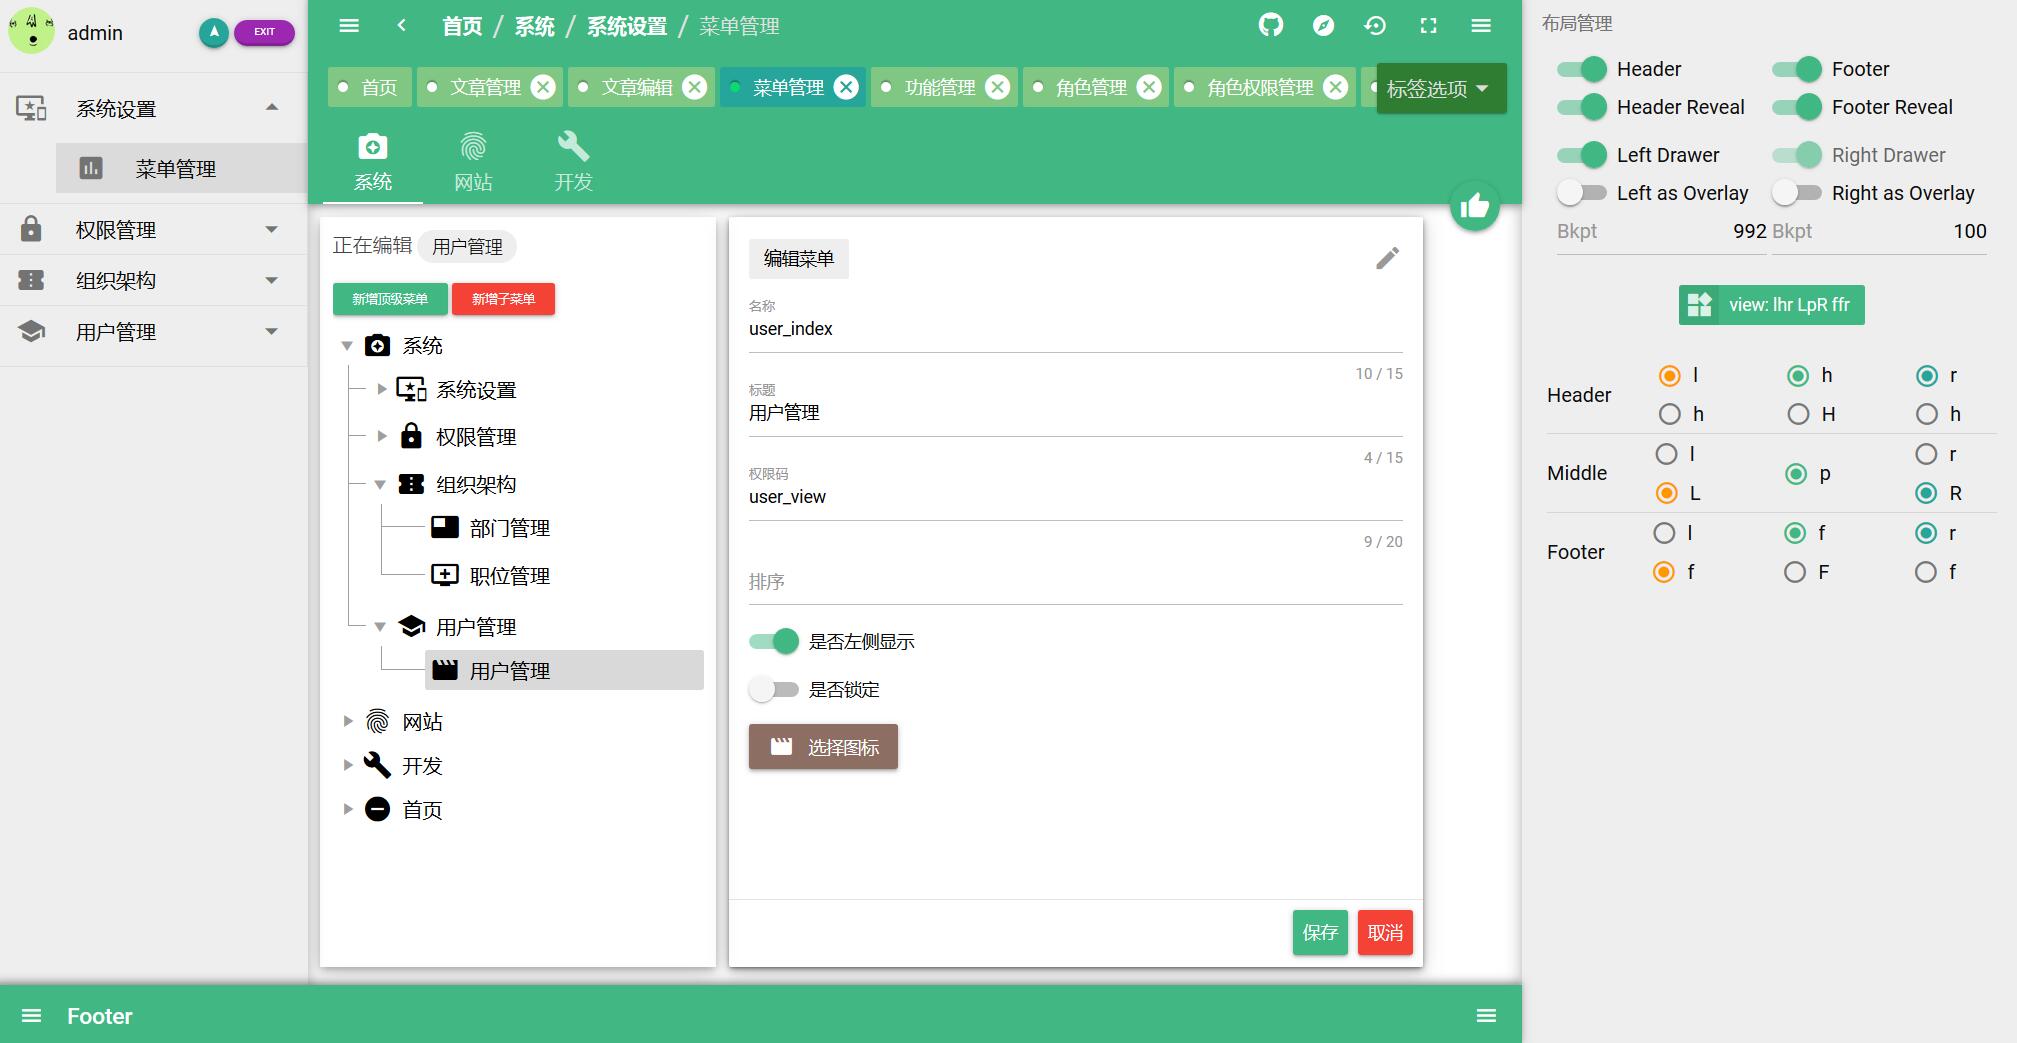Click the pencil edit icon
Image resolution: width=2017 pixels, height=1043 pixels.
click(1387, 258)
